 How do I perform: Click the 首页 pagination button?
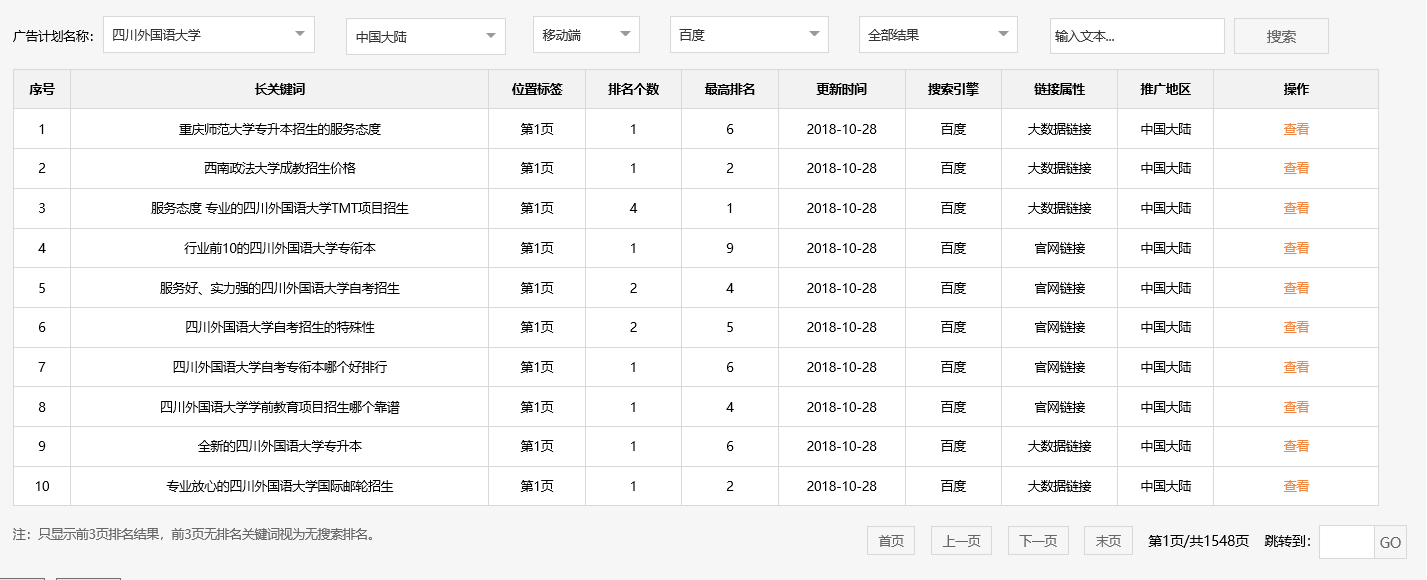pos(889,540)
